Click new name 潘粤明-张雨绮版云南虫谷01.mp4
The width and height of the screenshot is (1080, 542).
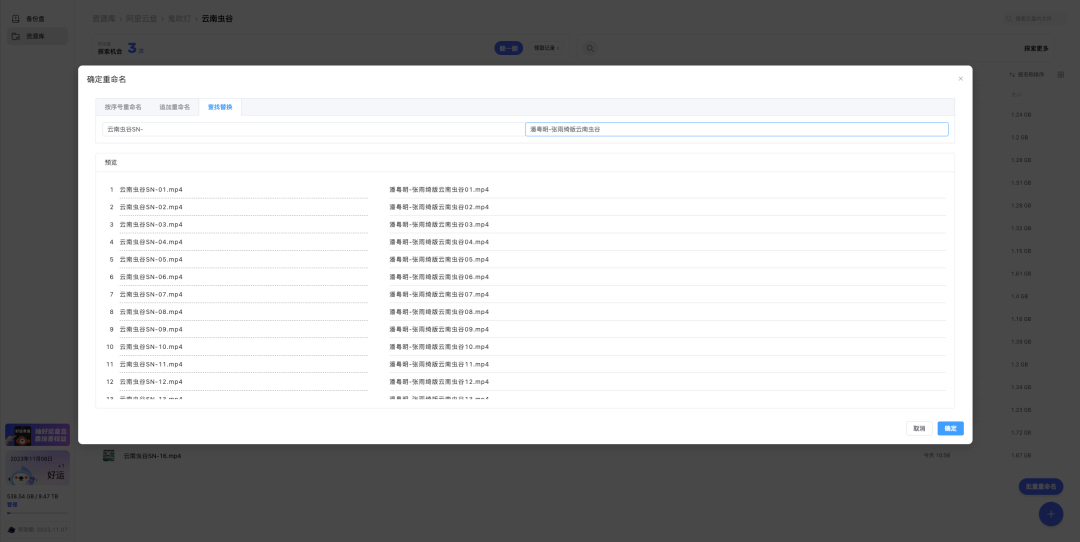click(x=439, y=189)
